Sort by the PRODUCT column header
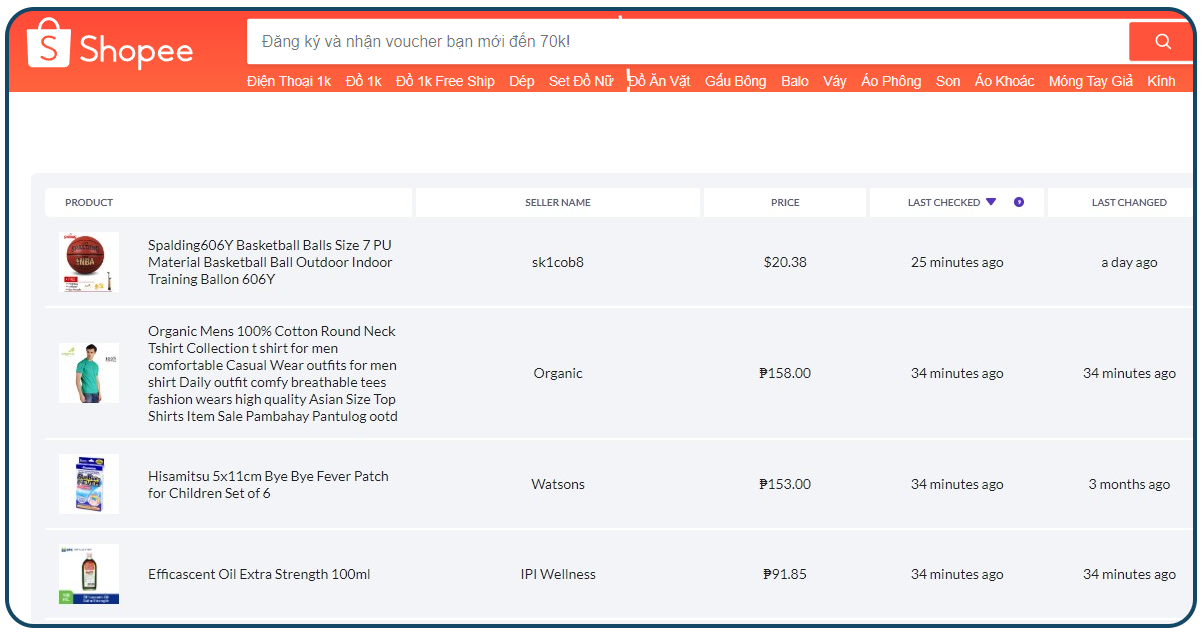This screenshot has width=1202, height=634. click(228, 202)
